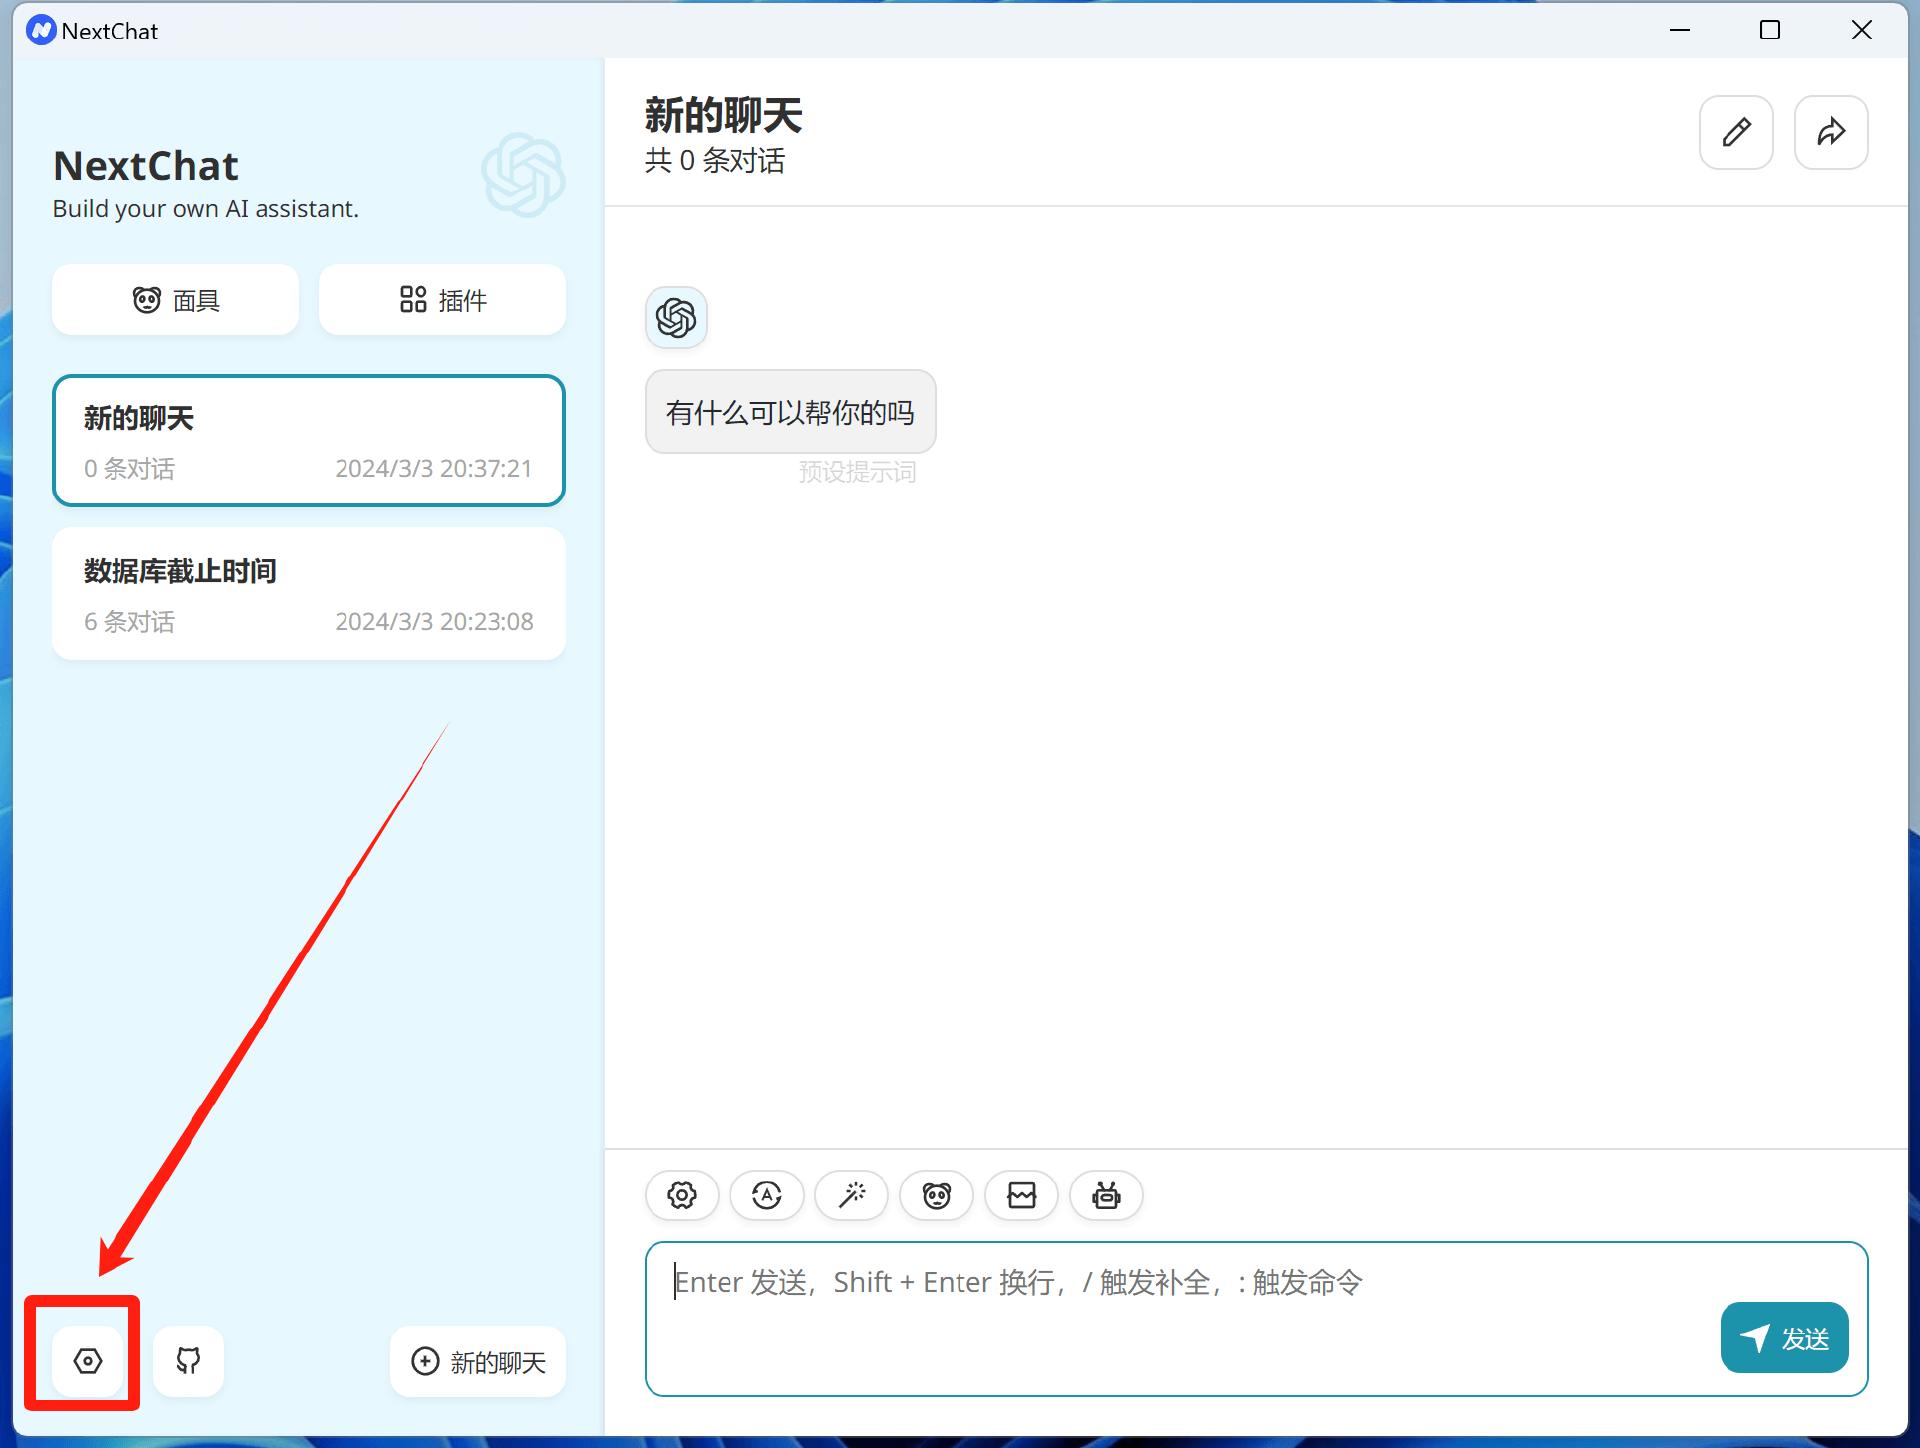1920x1448 pixels.
Task: Toggle edit mode with the pencil icon
Action: (x=1736, y=132)
